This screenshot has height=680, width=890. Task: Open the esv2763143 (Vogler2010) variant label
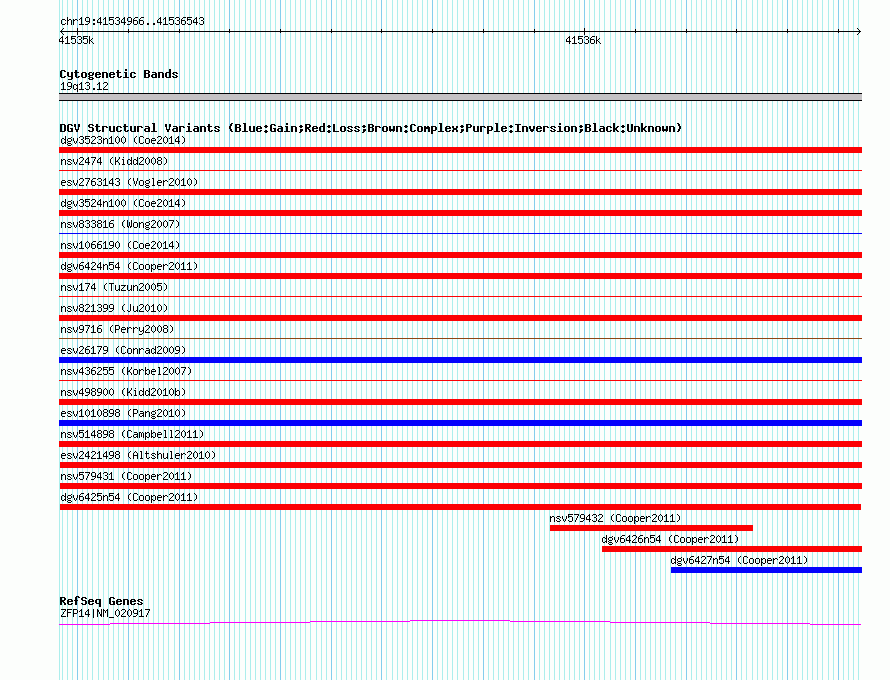pyautogui.click(x=129, y=182)
